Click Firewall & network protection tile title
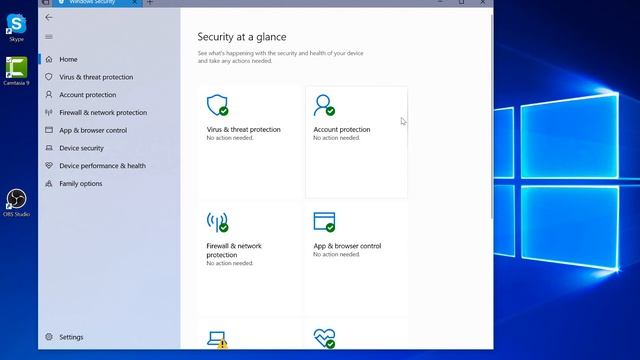640x360 pixels. pyautogui.click(x=234, y=250)
